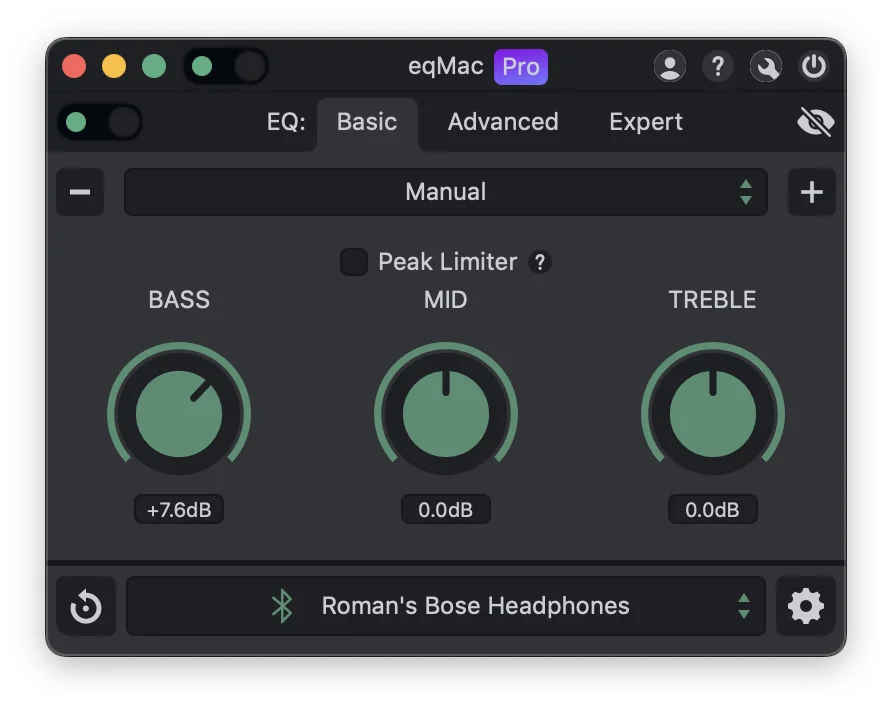892x710 pixels.
Task: Open the Manual preset dropdown
Action: tap(445, 192)
